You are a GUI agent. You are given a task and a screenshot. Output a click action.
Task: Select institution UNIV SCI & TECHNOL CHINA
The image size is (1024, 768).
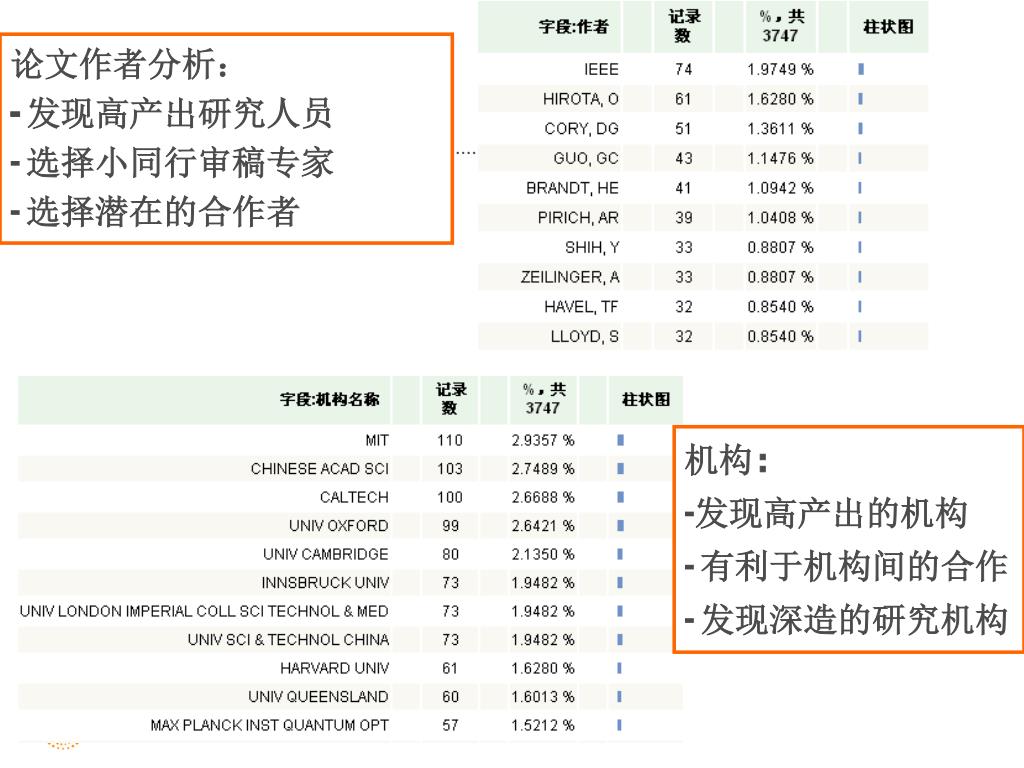tap(288, 640)
